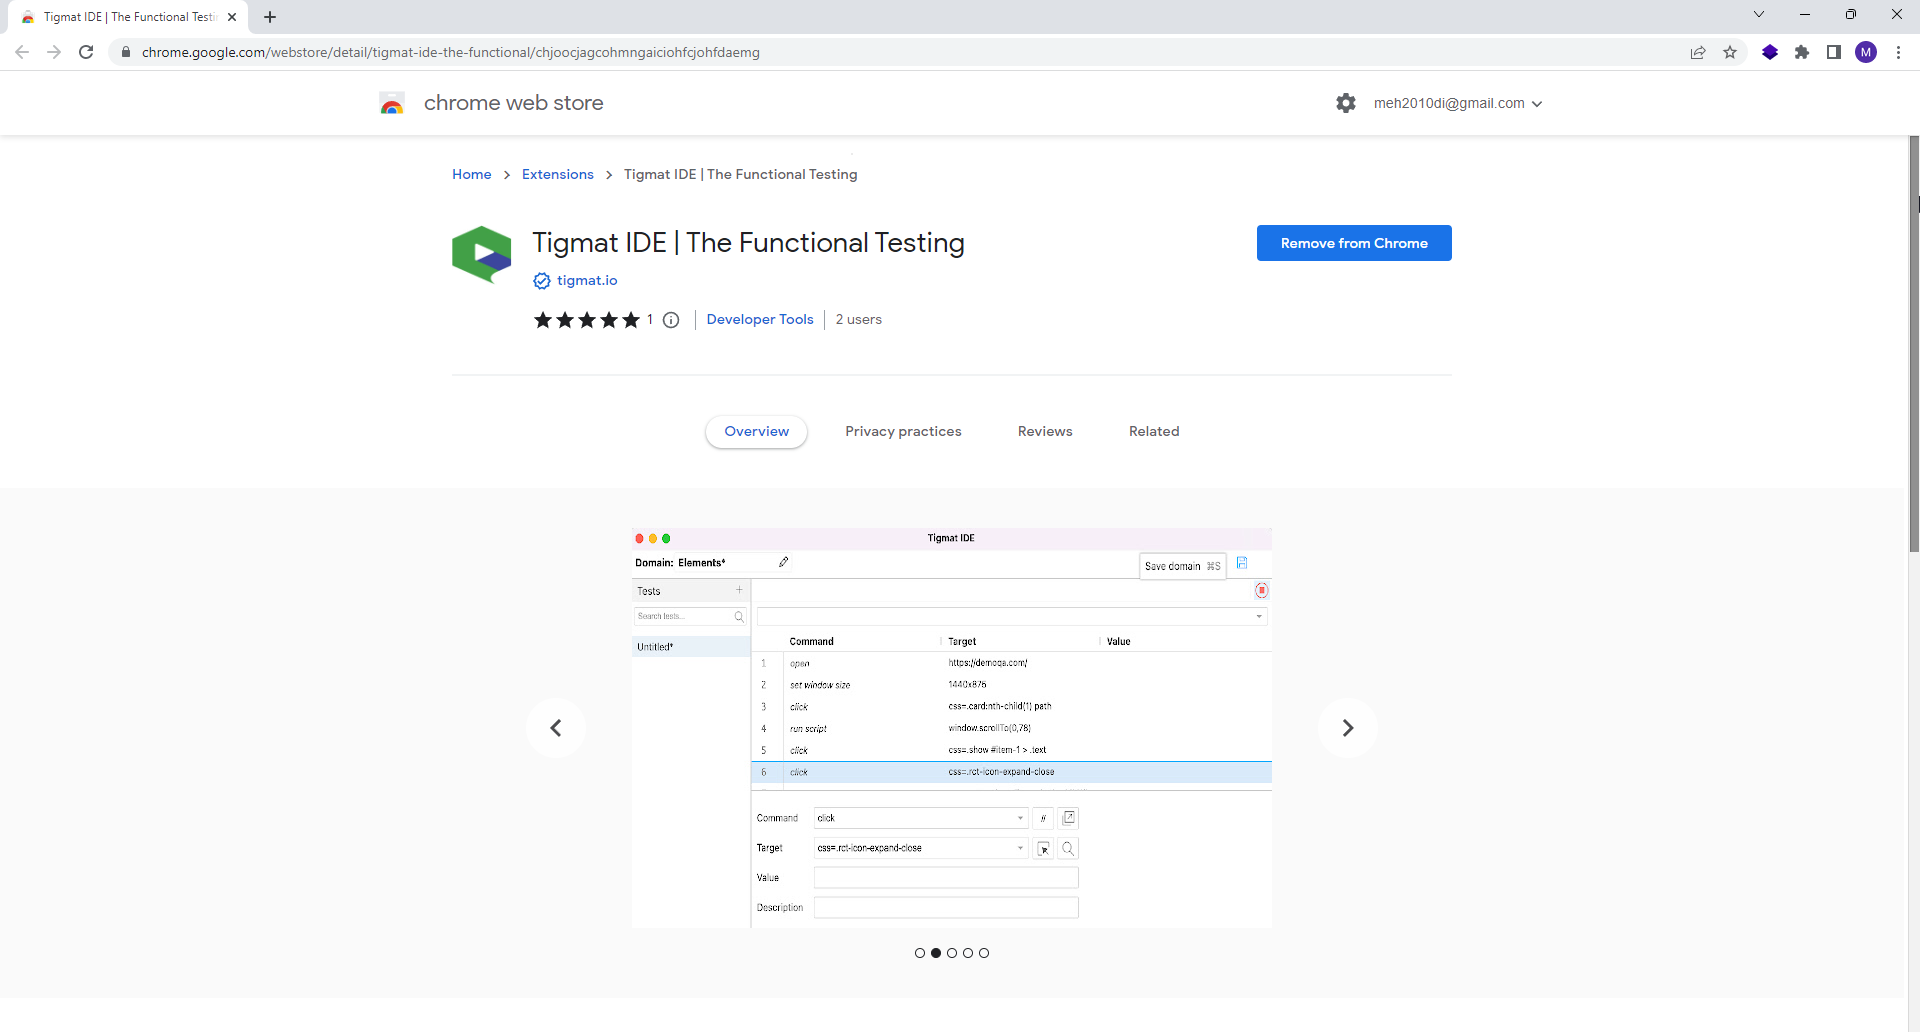The height and width of the screenshot is (1032, 1920).
Task: Close the Tigmat IDE browser tab
Action: tap(232, 17)
